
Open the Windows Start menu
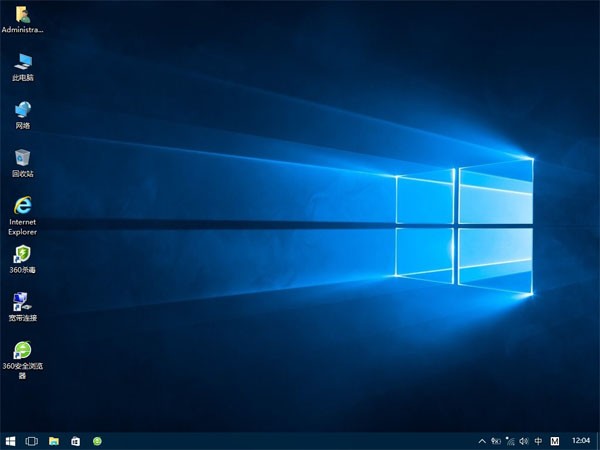point(10,441)
